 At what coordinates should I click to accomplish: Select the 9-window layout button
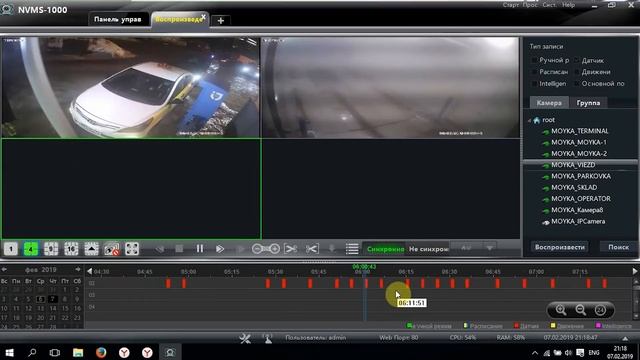51,249
